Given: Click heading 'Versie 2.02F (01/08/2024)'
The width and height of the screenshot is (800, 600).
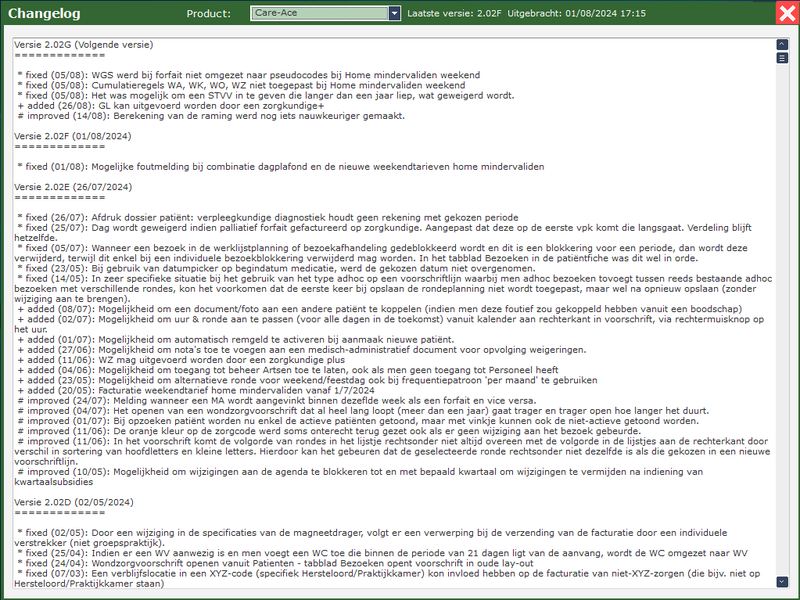Looking at the screenshot, I should click(74, 135).
